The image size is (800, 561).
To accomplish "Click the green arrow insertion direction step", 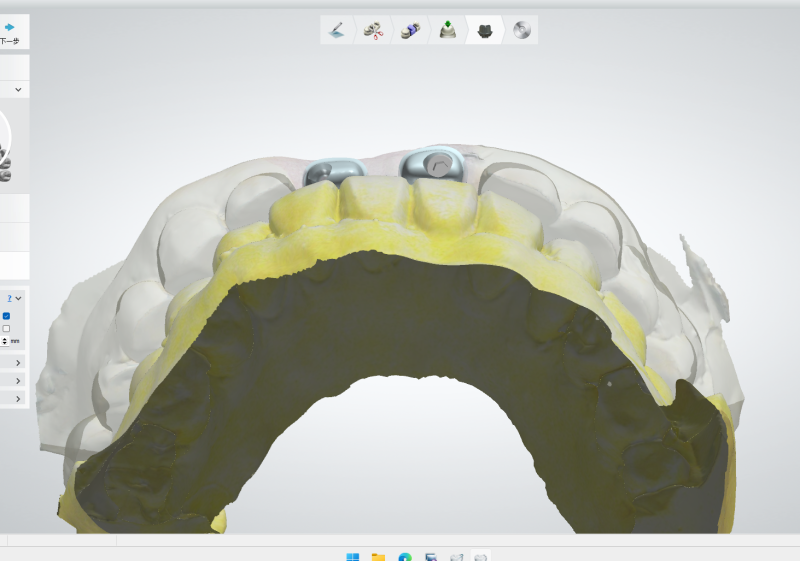I will [448, 30].
